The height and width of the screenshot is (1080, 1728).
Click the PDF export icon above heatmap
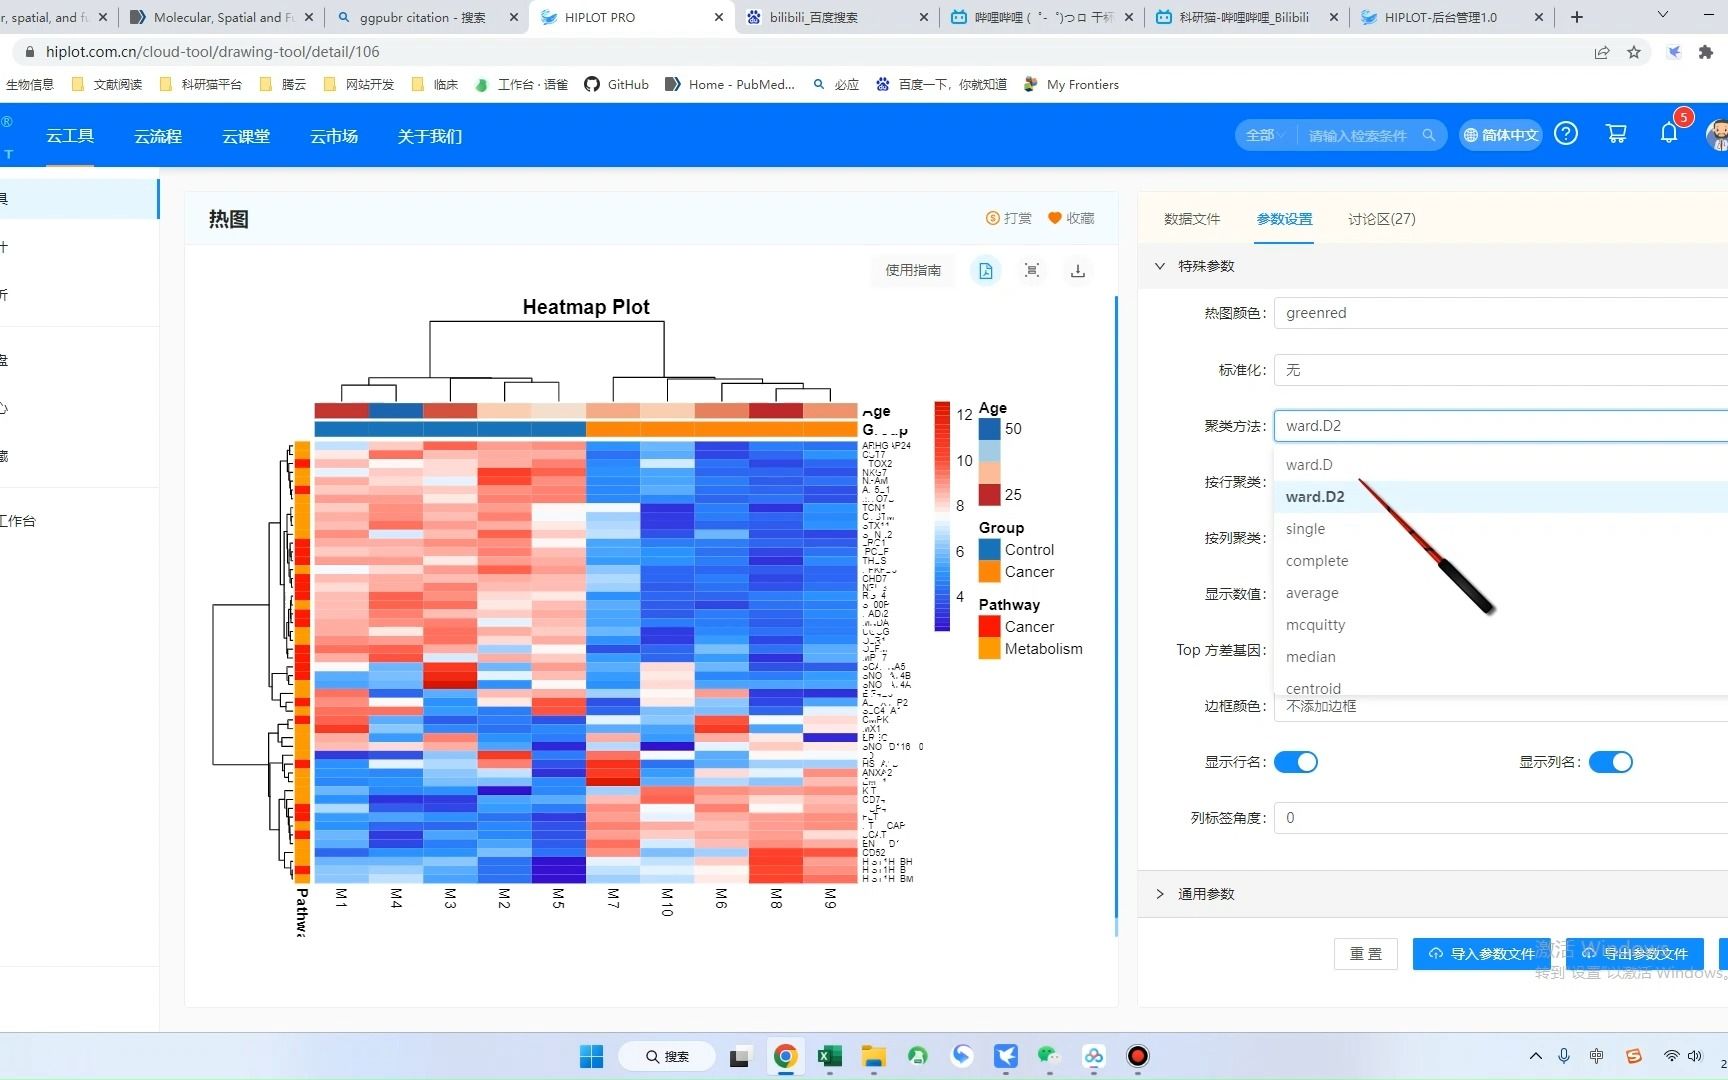(985, 271)
